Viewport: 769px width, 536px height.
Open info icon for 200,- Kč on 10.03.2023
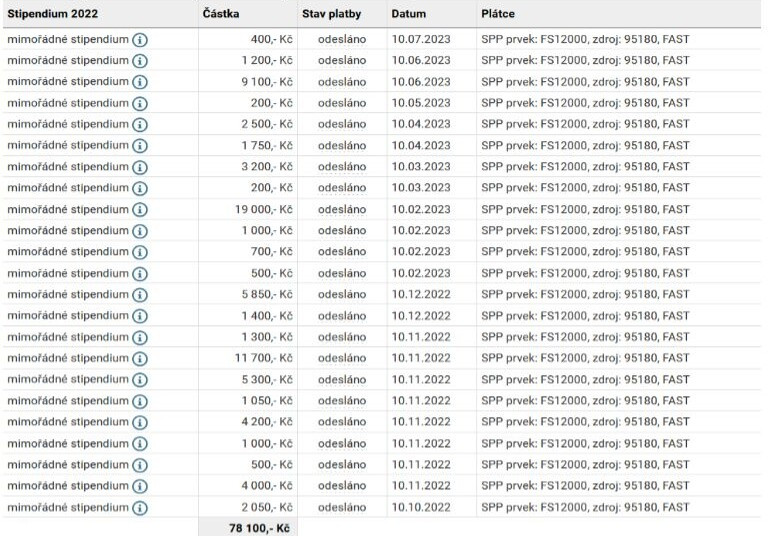point(140,188)
